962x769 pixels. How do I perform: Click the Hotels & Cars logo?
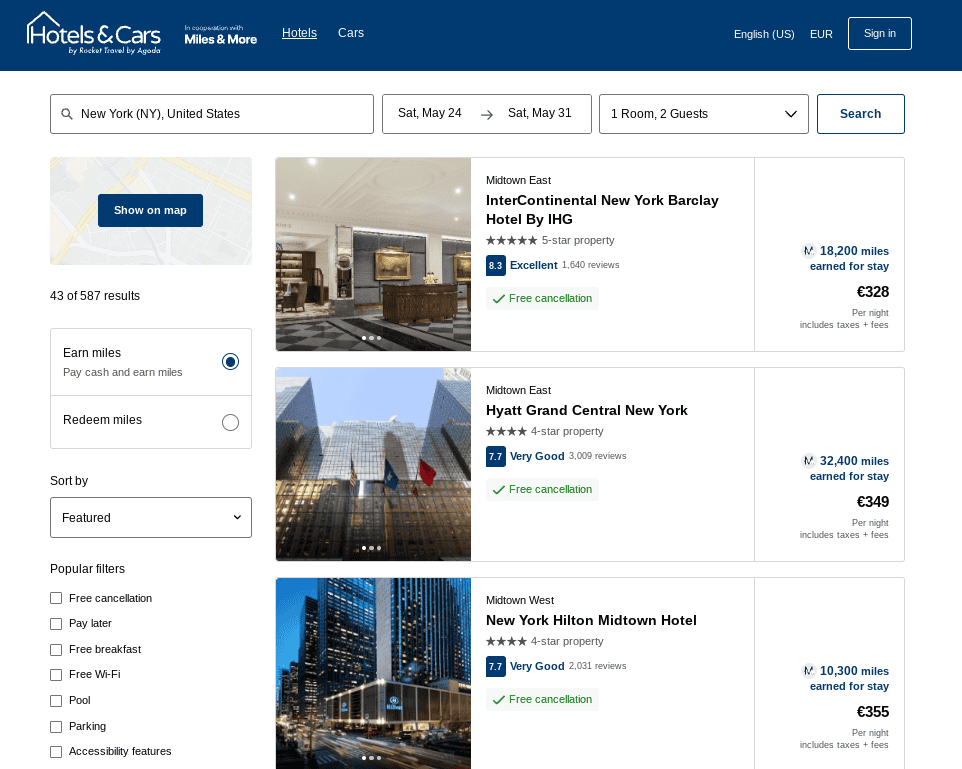[x=93, y=34]
